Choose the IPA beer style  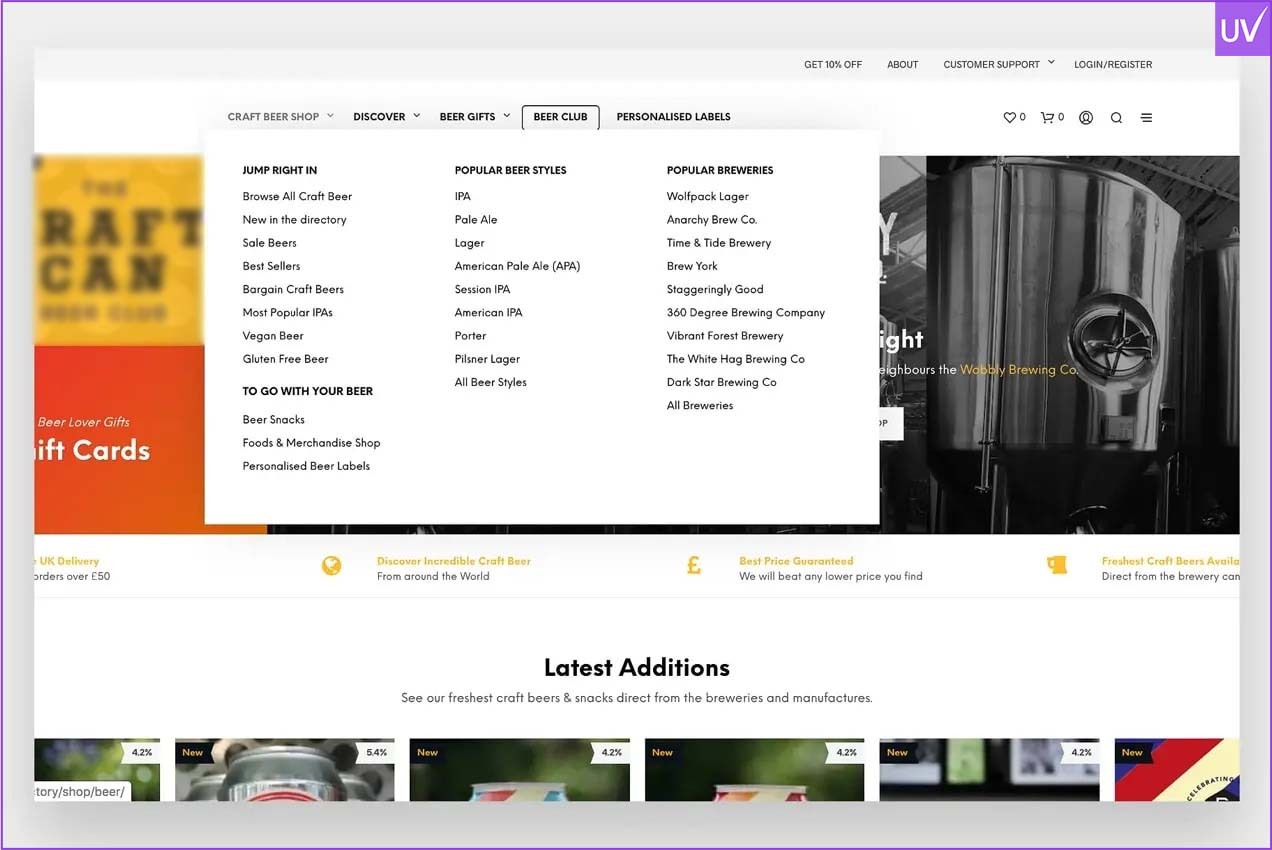[462, 196]
